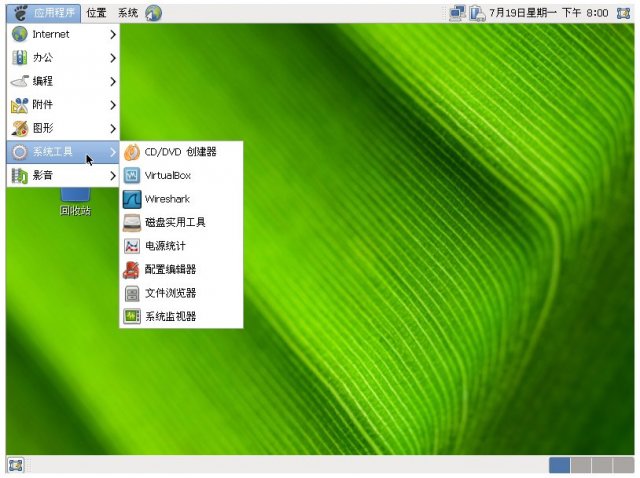Click the show desktop button in bottom panel
The height and width of the screenshot is (478, 640).
(15, 465)
